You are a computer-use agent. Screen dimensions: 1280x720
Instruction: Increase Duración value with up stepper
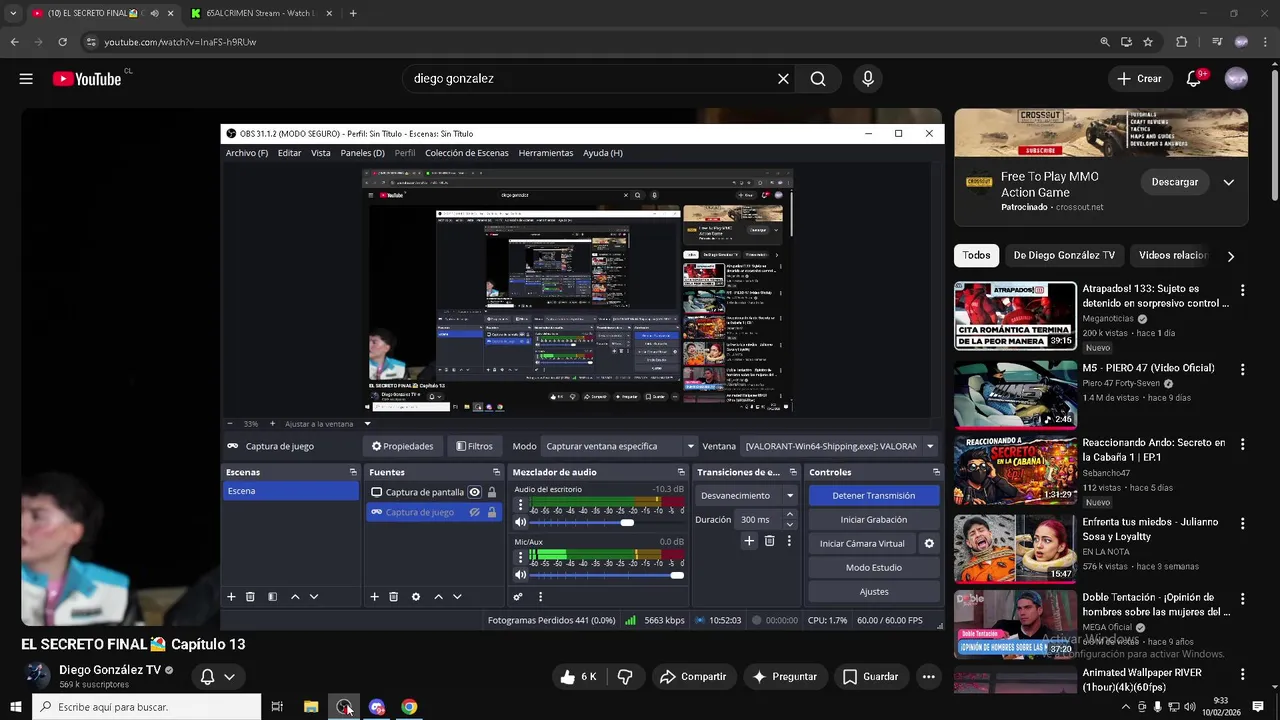(789, 515)
